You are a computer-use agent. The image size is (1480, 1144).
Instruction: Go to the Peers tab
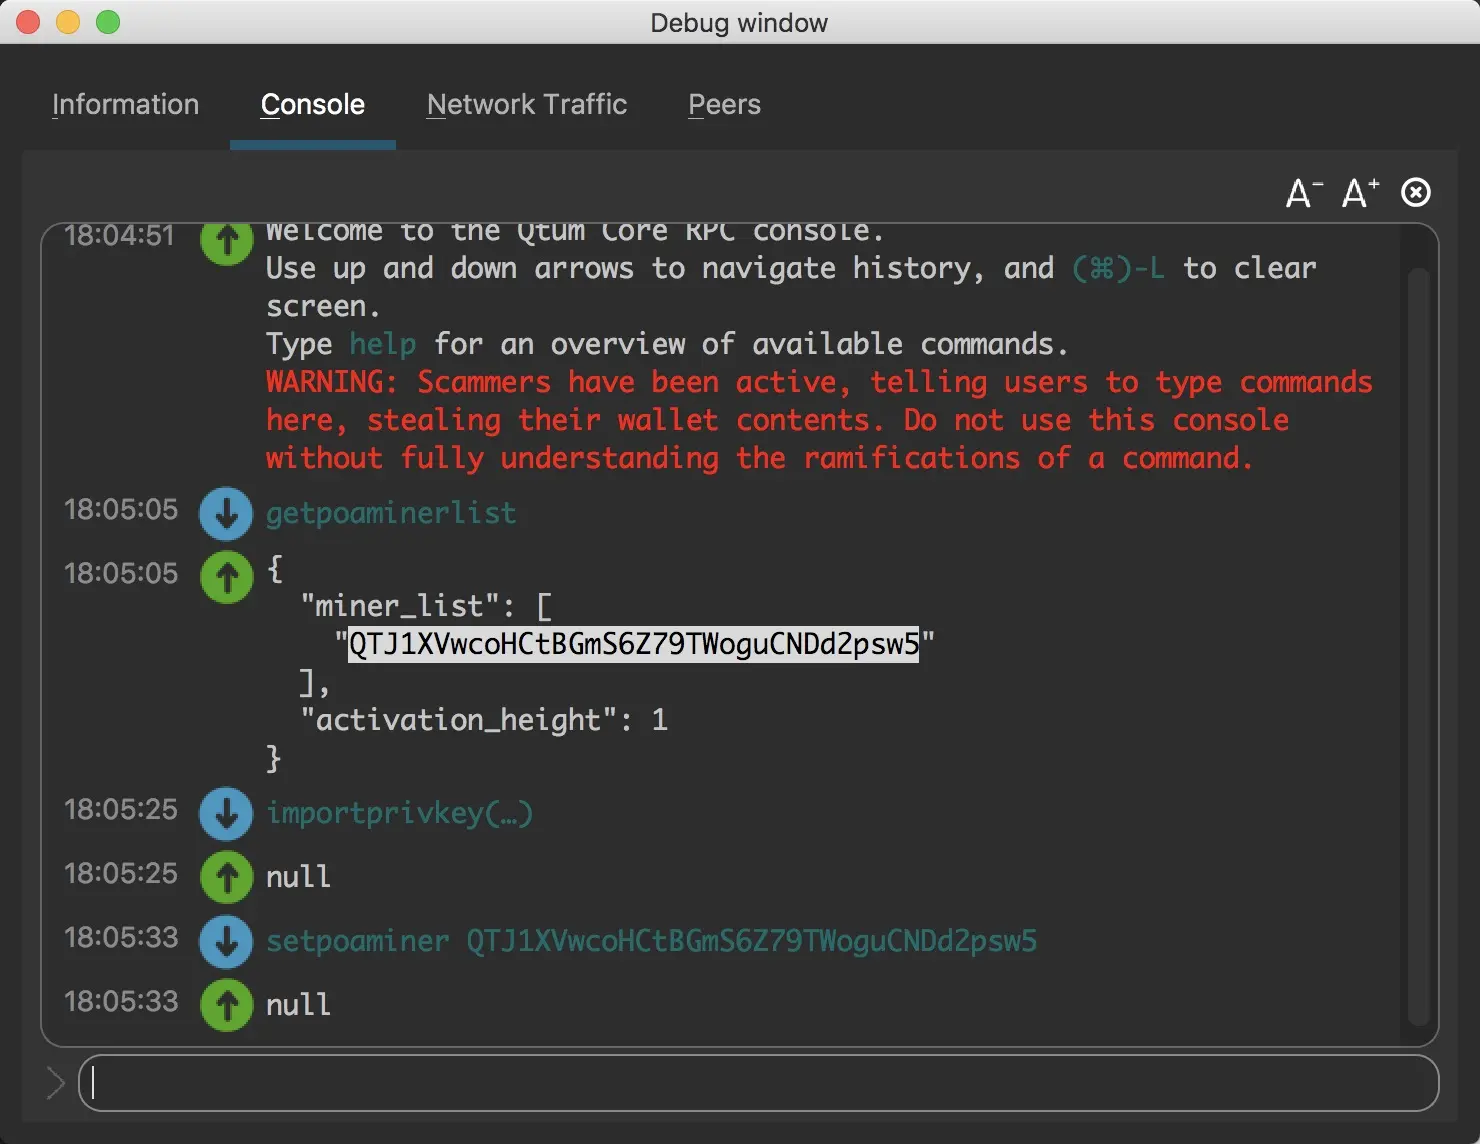724,104
